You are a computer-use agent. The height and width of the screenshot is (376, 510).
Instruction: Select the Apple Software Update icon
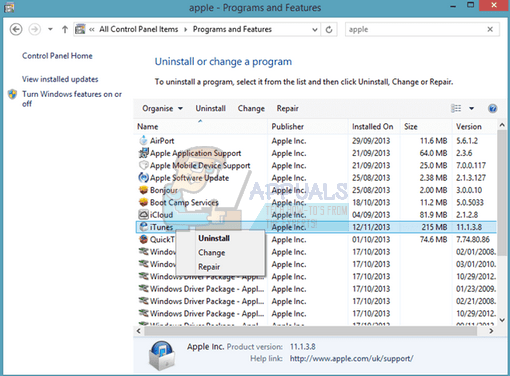143,177
